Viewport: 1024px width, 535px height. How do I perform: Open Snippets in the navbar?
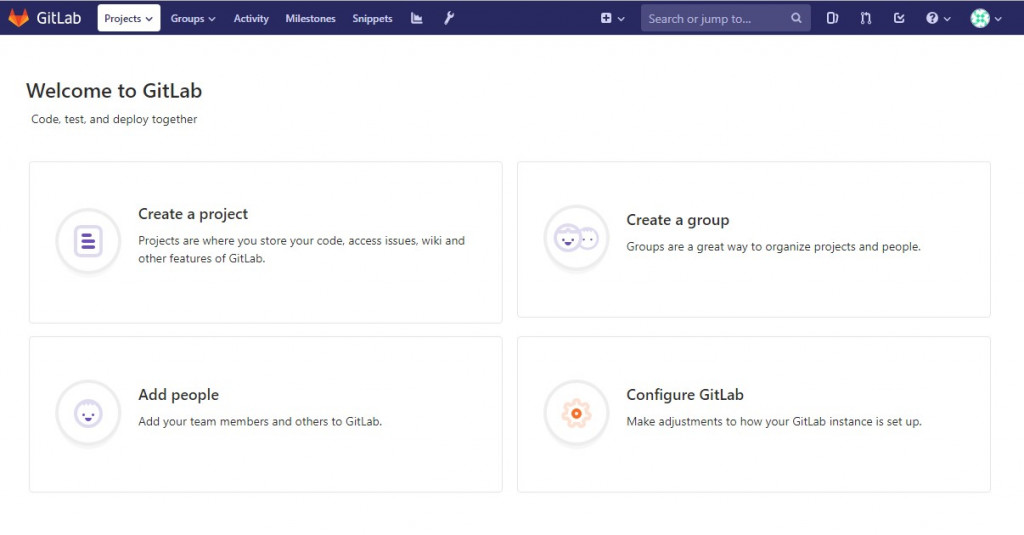click(372, 18)
